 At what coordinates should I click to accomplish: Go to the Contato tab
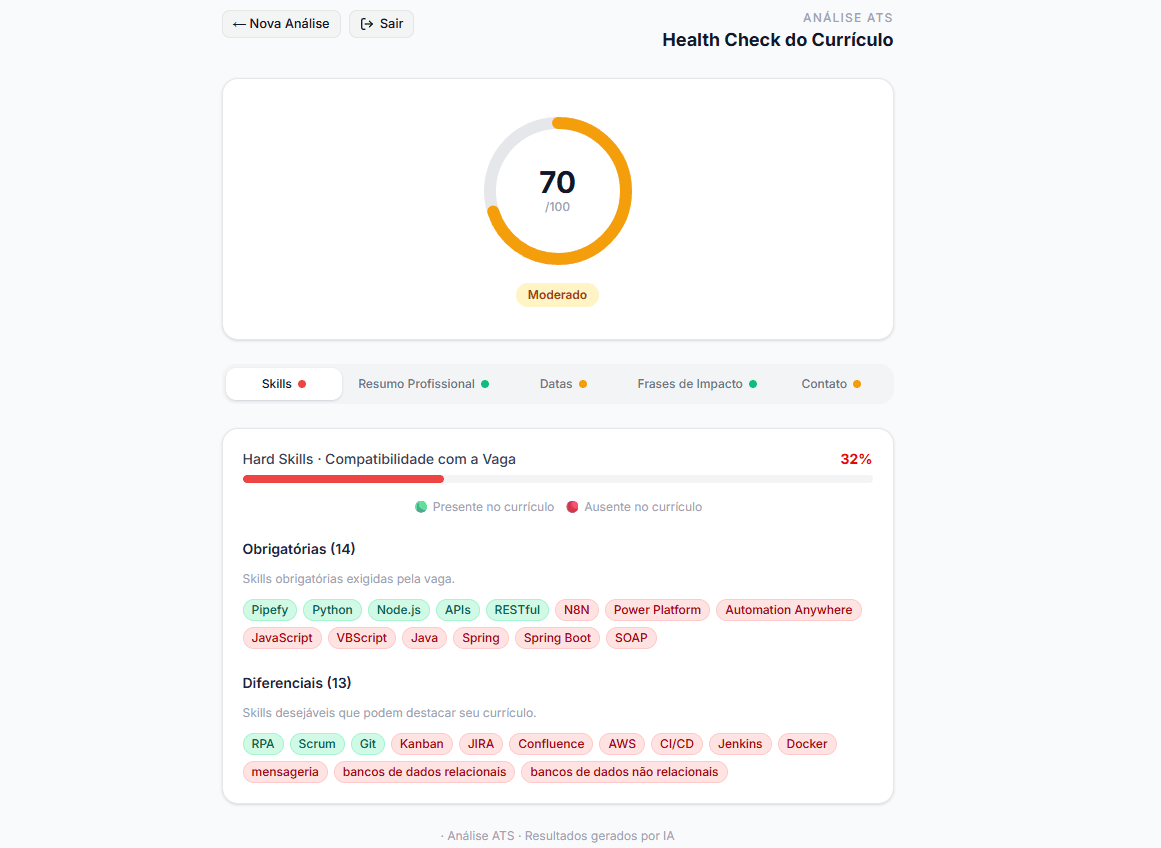tap(831, 384)
